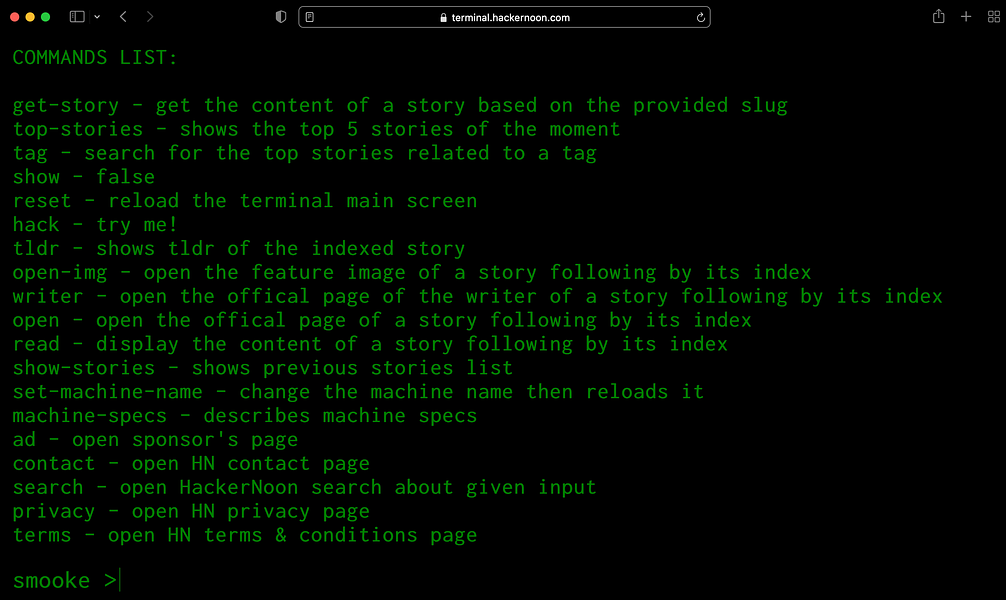
Task: Click the 'COMMANDS LIST:' heading
Action: coord(95,58)
